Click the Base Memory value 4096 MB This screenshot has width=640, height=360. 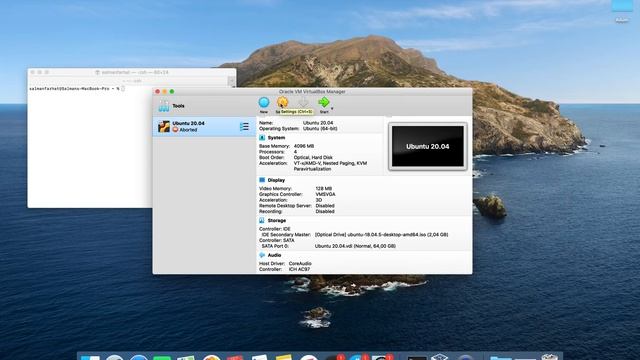pyautogui.click(x=304, y=146)
